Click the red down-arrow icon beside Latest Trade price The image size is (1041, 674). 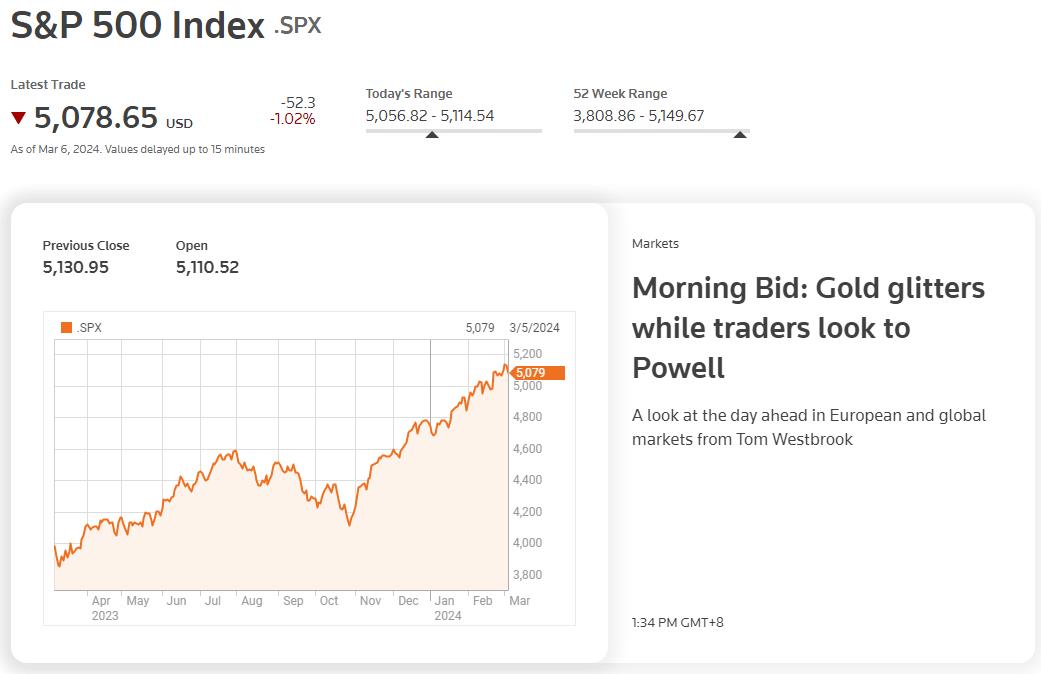pos(19,118)
